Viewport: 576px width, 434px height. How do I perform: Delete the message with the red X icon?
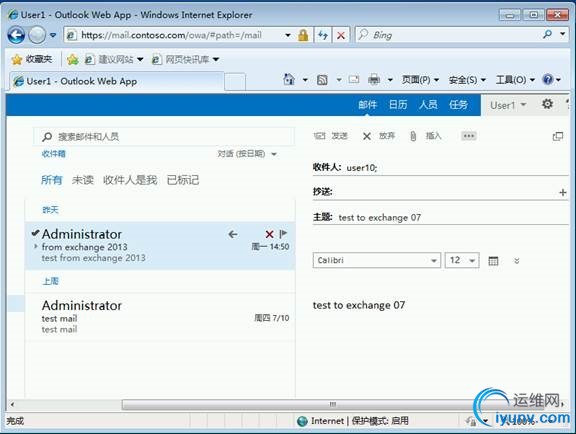[269, 234]
